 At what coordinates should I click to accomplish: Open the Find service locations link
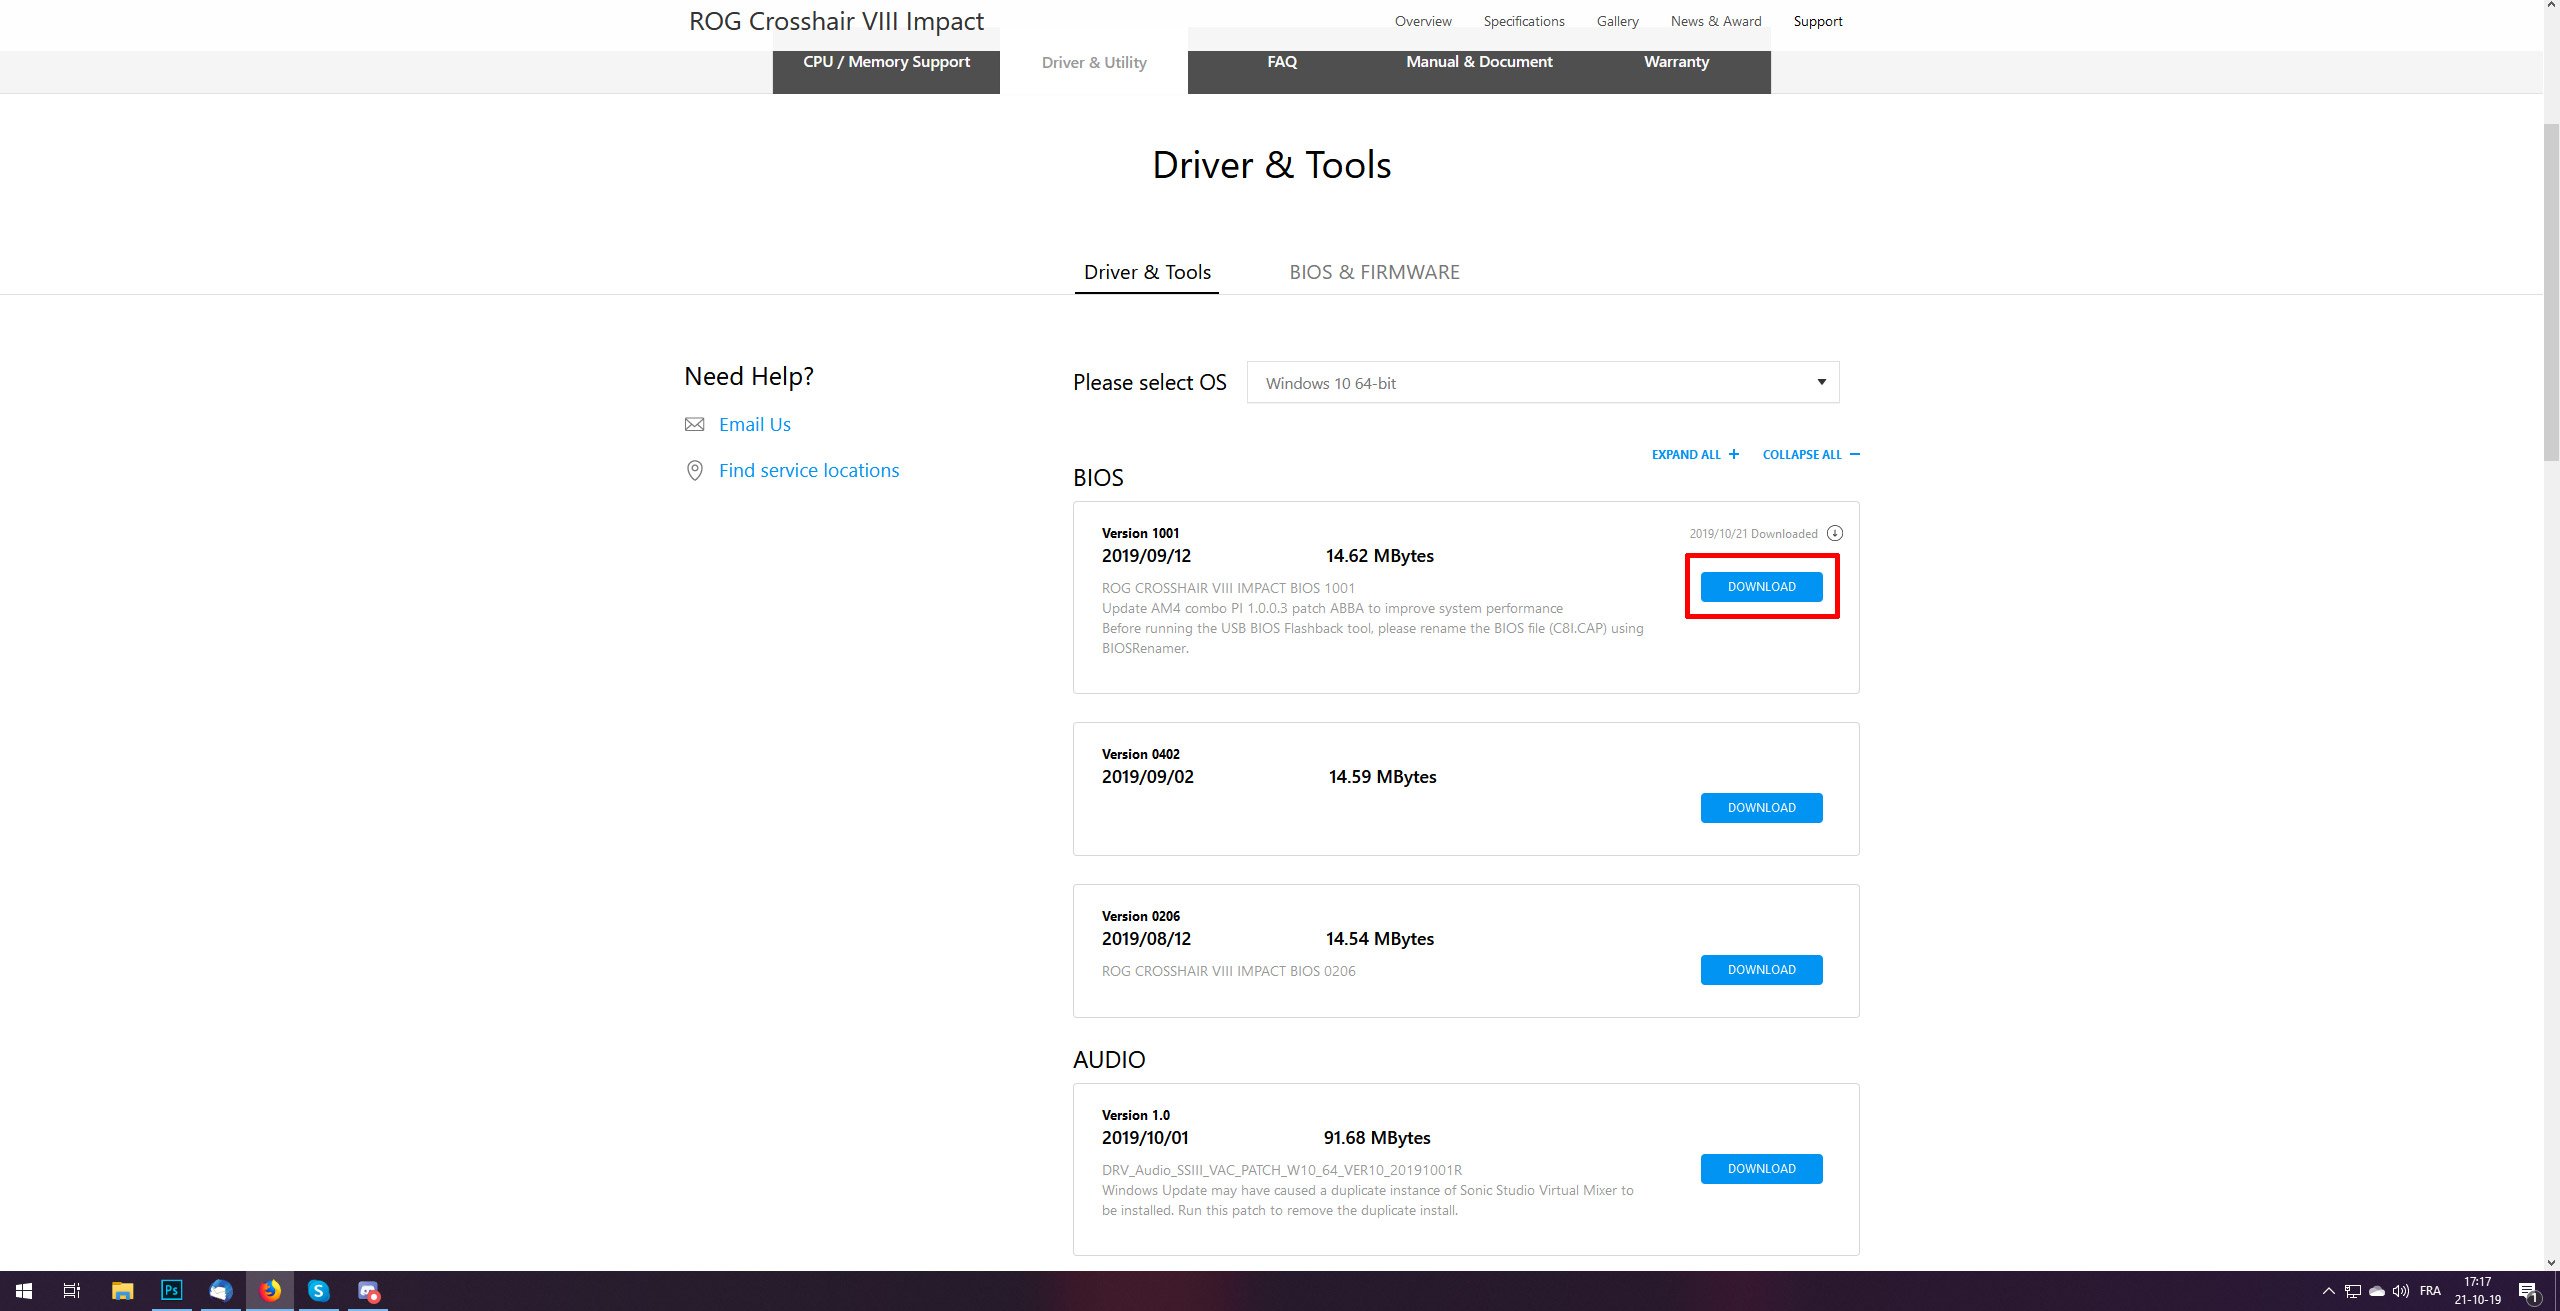[808, 471]
